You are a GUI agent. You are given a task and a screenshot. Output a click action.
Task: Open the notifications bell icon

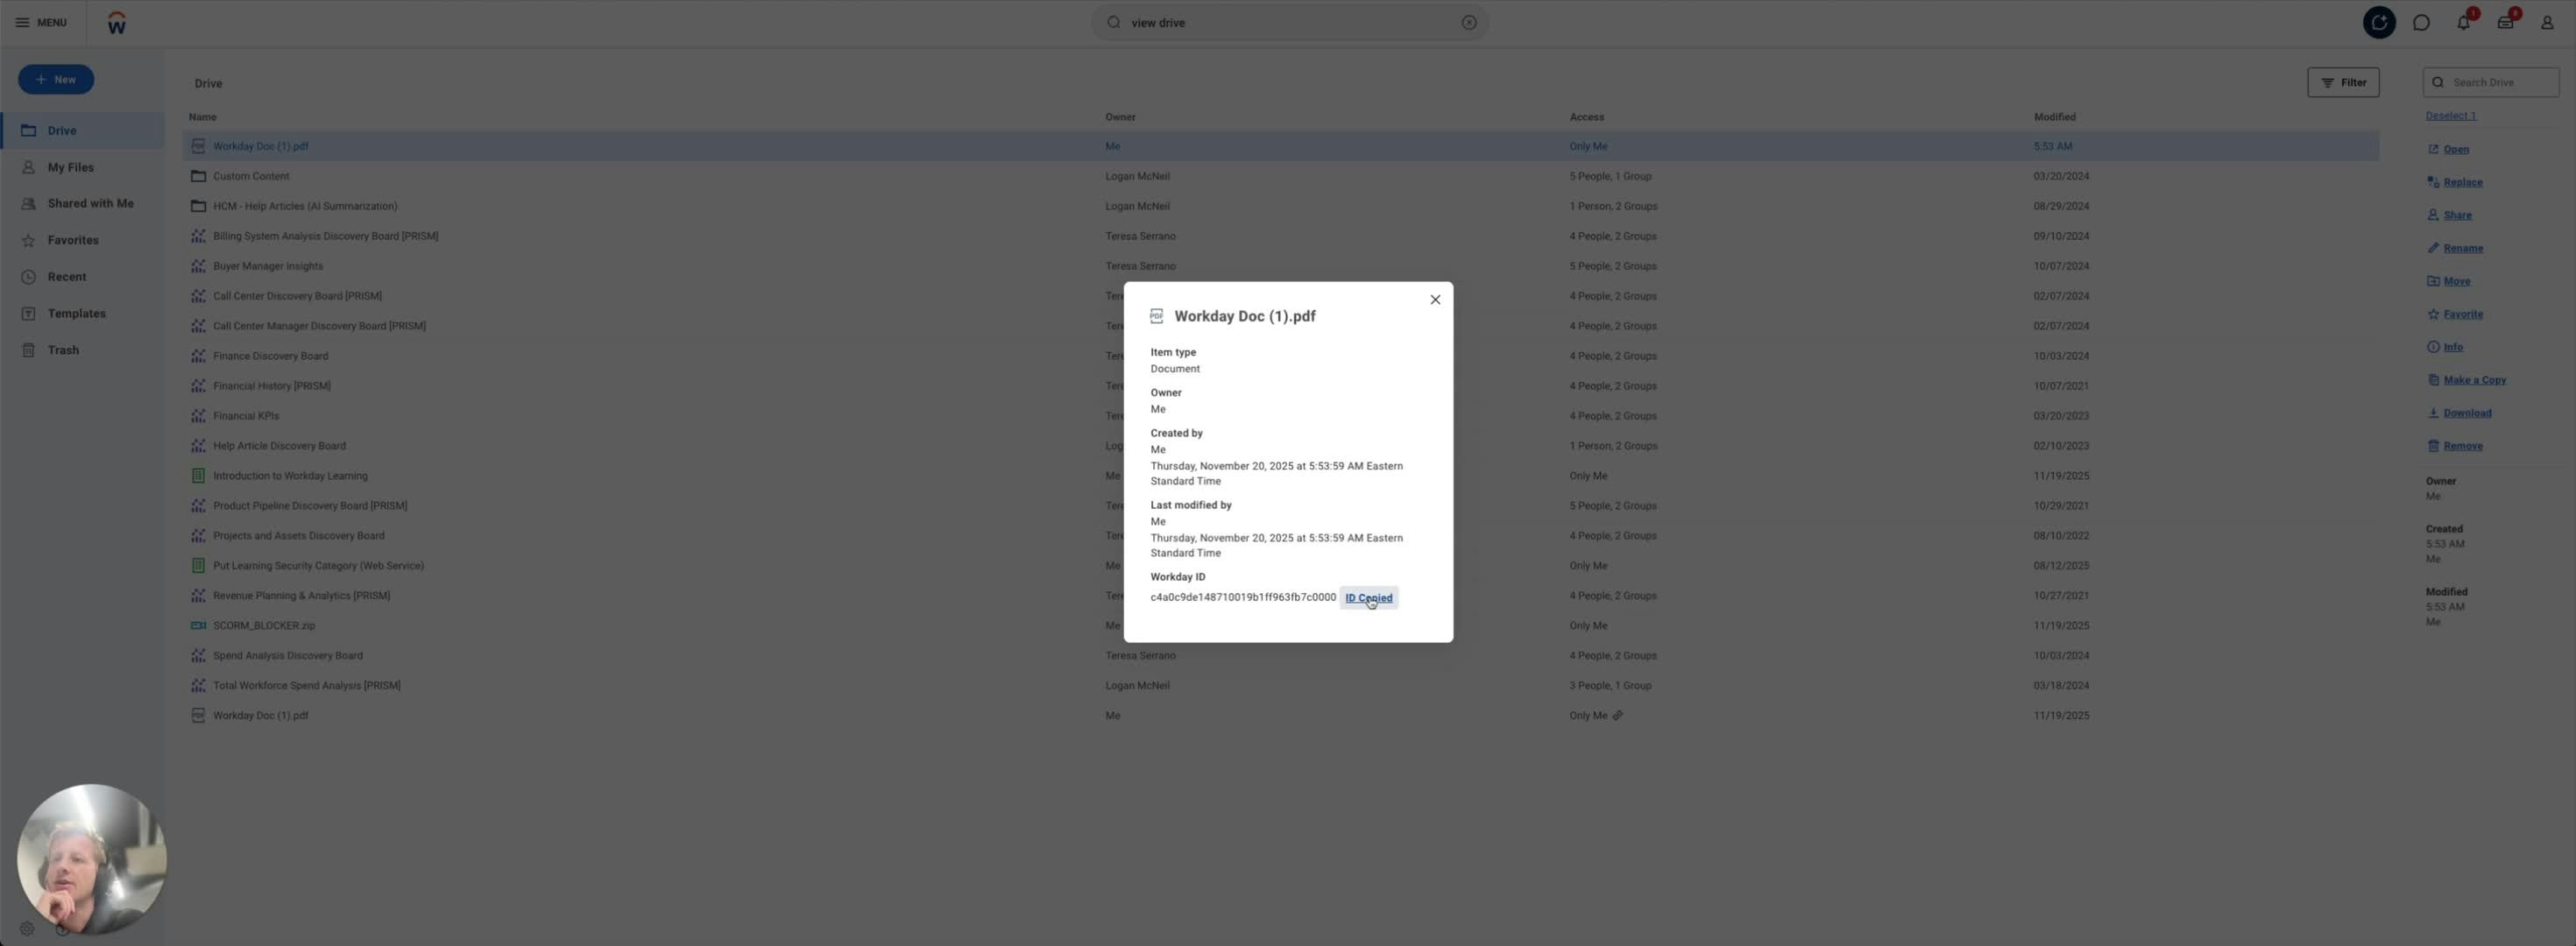tap(2463, 22)
